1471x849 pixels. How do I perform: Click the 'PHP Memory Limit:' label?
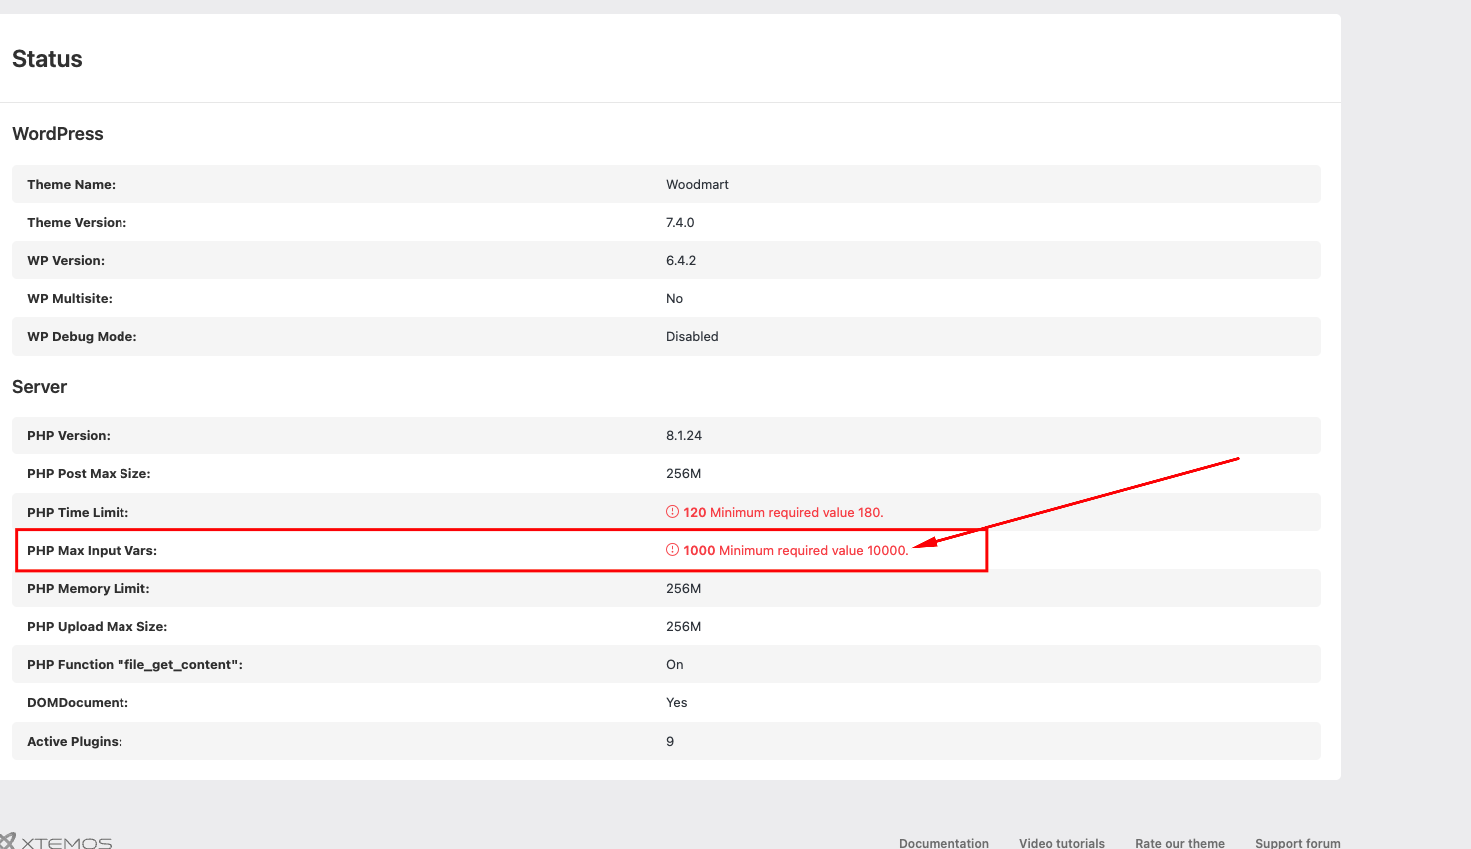(88, 589)
